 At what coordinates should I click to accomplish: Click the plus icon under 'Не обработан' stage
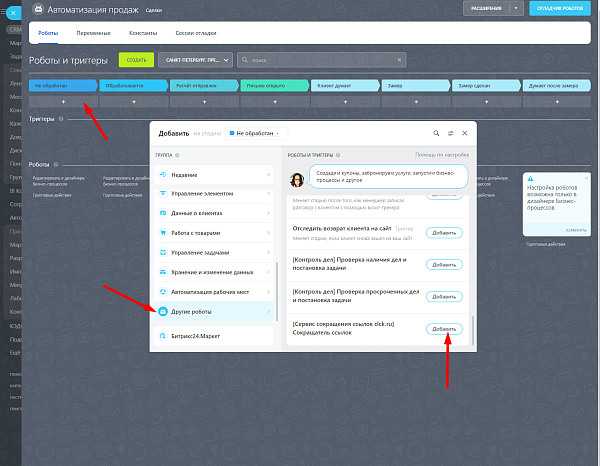pyautogui.click(x=64, y=102)
